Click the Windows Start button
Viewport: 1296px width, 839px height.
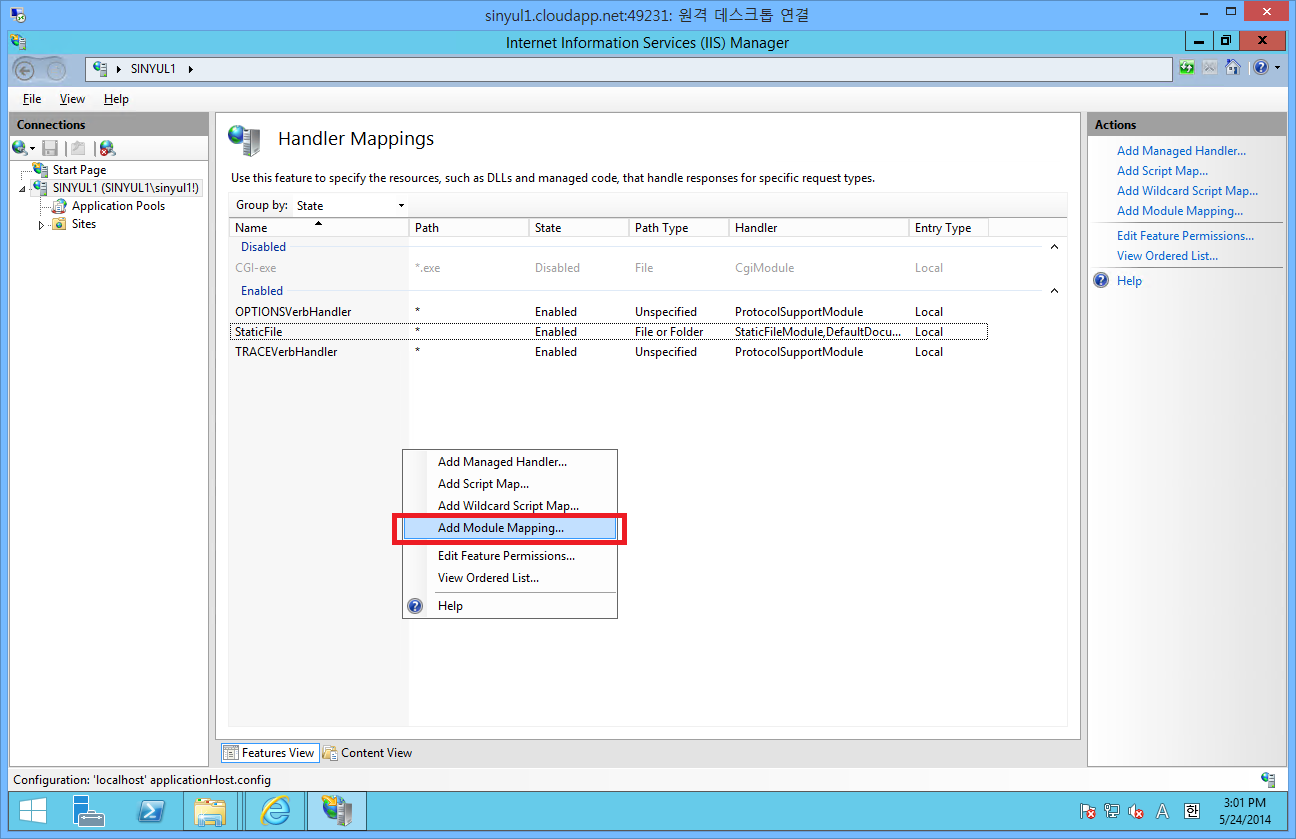[31, 810]
